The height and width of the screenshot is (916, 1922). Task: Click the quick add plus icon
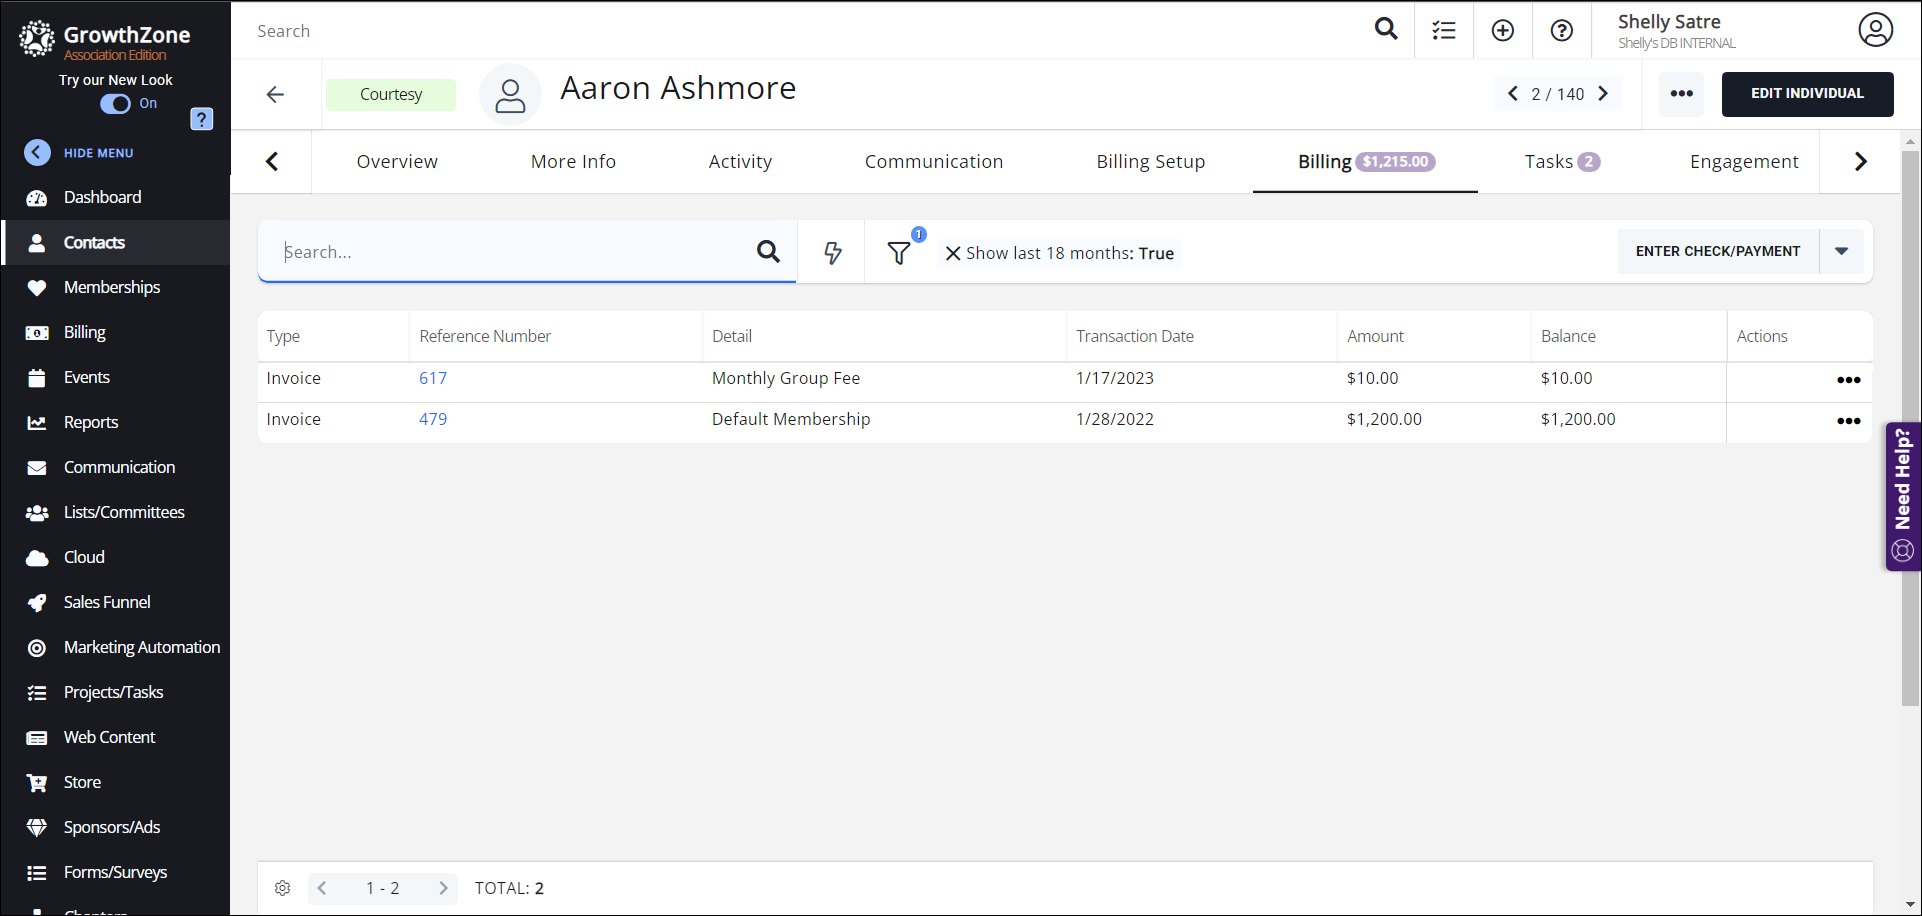click(1502, 31)
